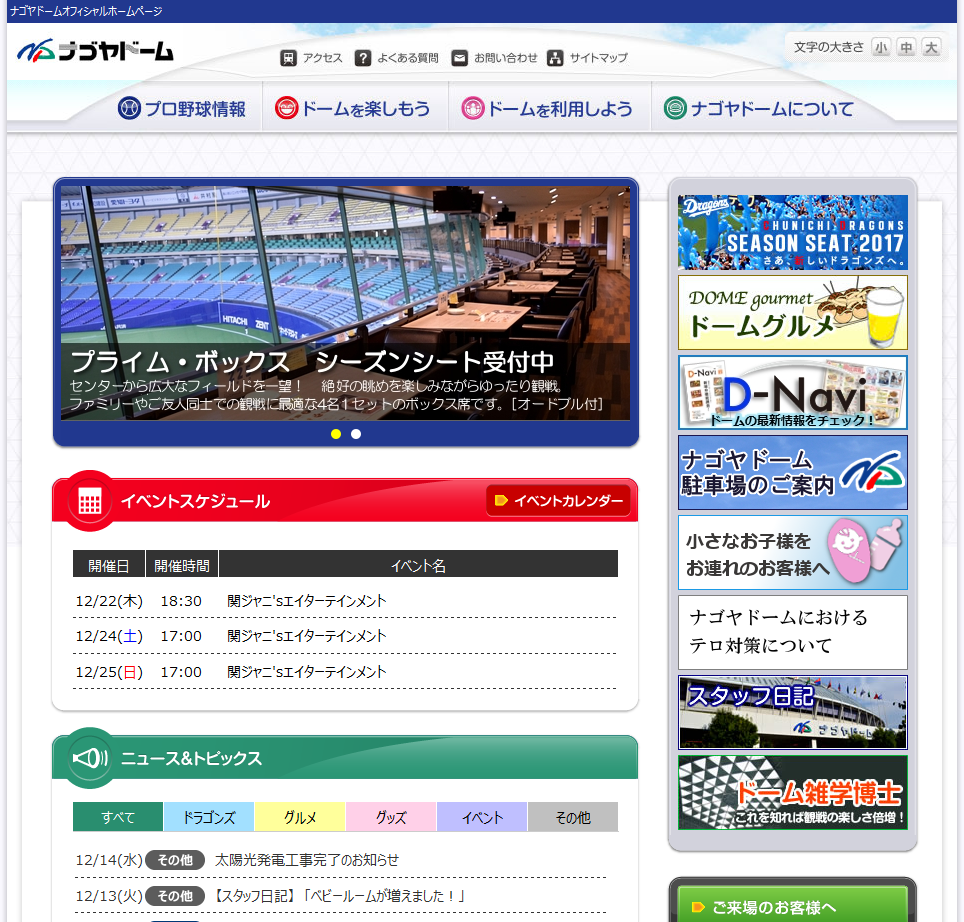Screen dimensions: 964x922
Task: Click the 12/24(土) event row title
Action: pyautogui.click(x=307, y=636)
